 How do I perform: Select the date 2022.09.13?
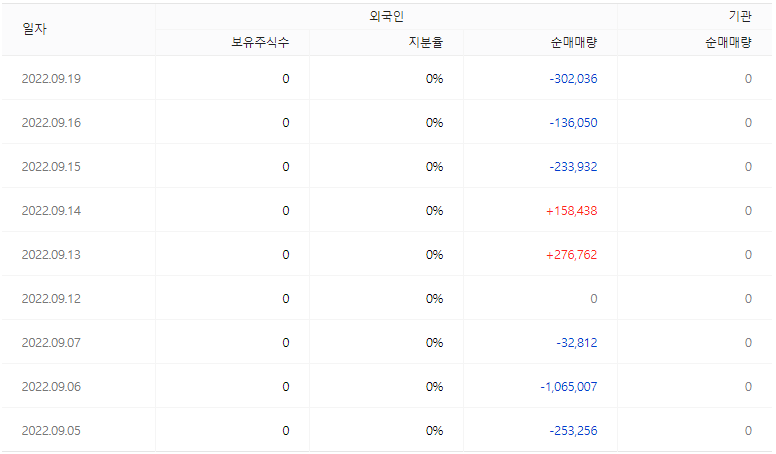pyautogui.click(x=51, y=255)
